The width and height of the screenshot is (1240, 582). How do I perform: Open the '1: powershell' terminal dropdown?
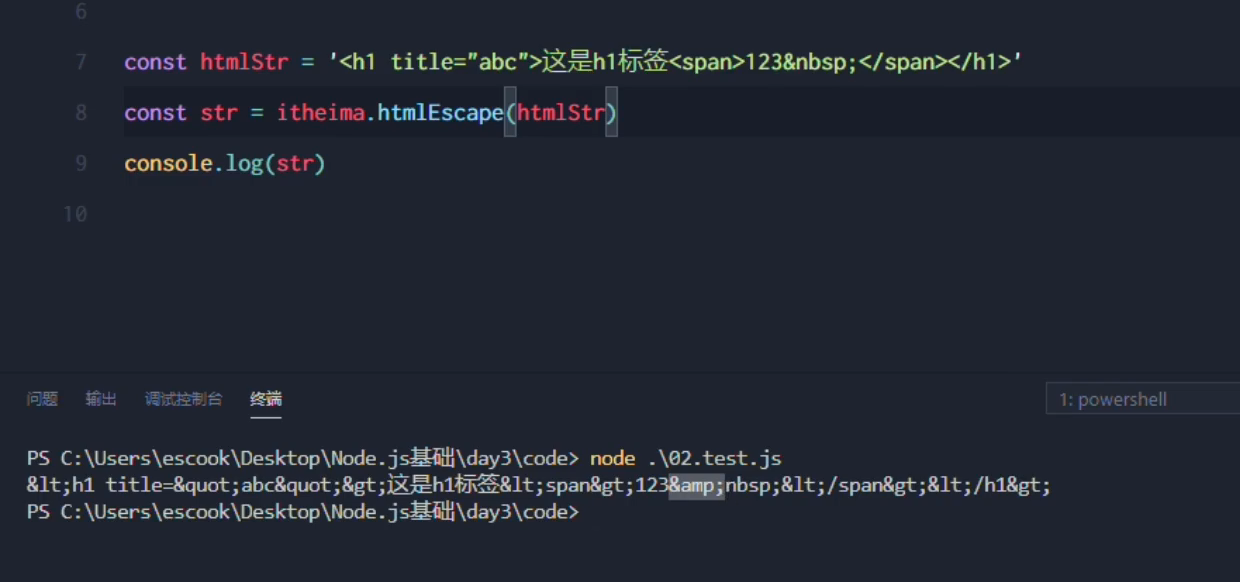pyautogui.click(x=1142, y=400)
